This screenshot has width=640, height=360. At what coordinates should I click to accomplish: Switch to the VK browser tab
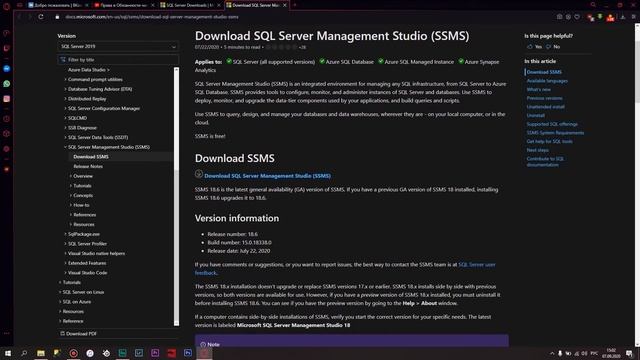pyautogui.click(x=58, y=5)
